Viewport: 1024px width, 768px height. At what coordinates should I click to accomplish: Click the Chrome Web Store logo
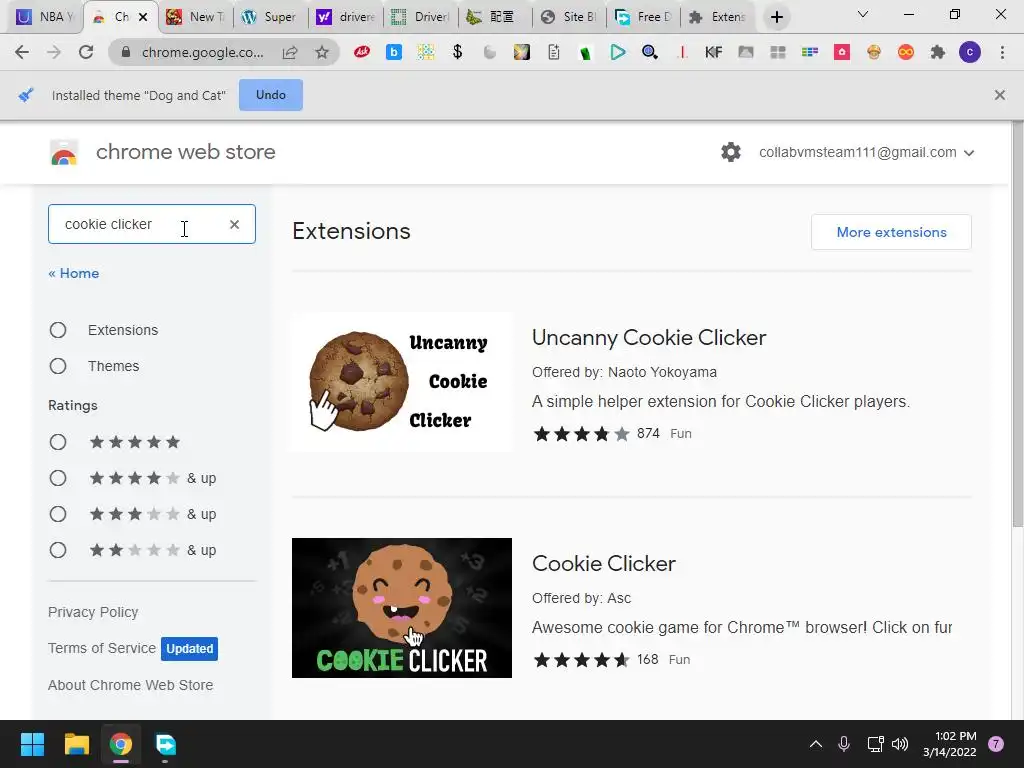(64, 152)
